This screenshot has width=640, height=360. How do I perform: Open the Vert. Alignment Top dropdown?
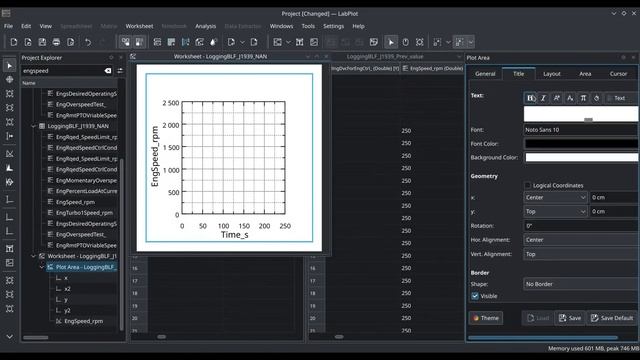click(580, 254)
